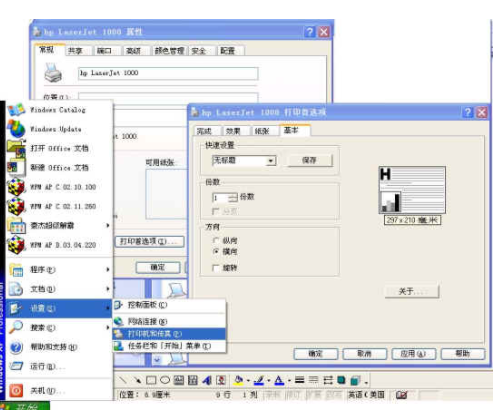Viewport: 497px width, 410px height.
Task: Apply the font color A
Action: coord(279,380)
